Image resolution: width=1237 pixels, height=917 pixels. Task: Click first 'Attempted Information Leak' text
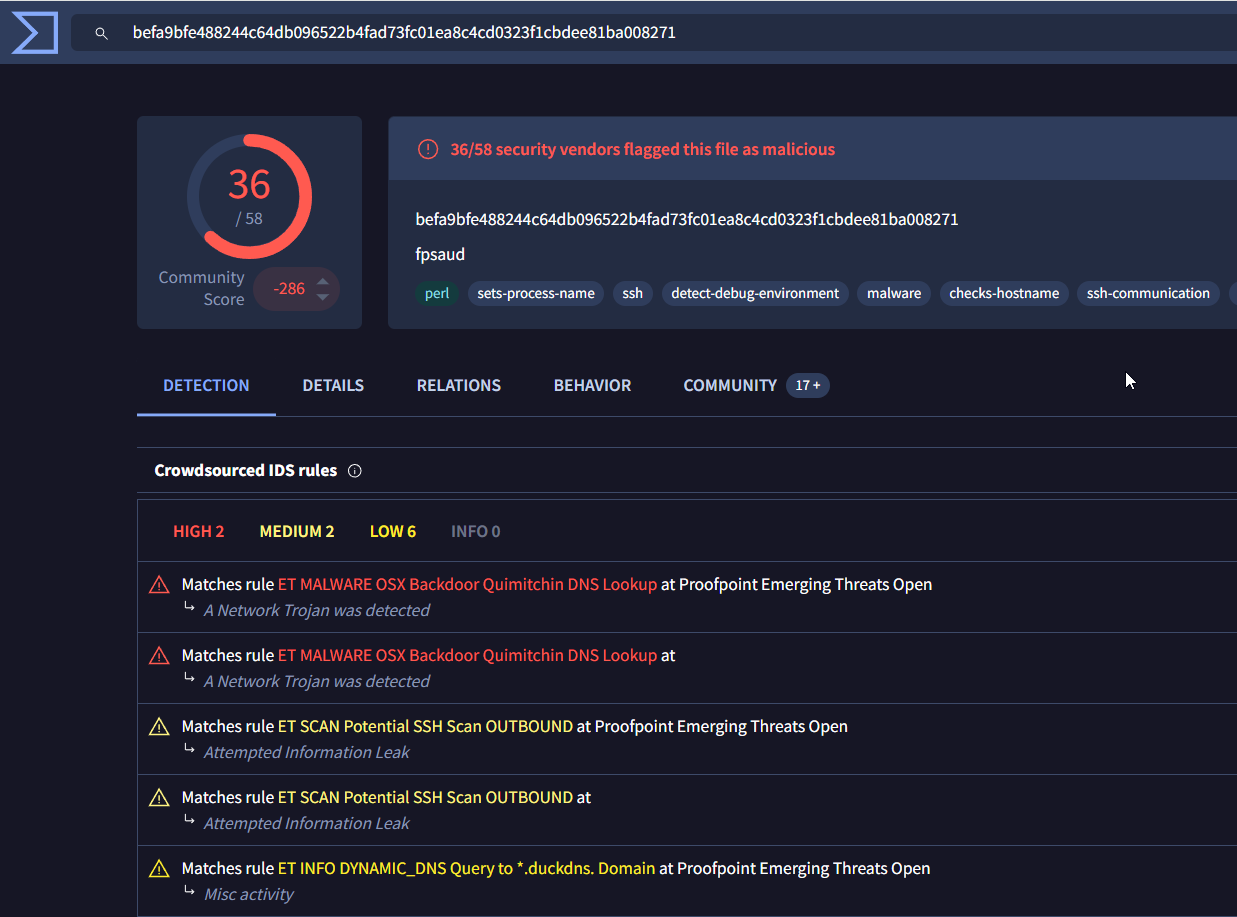pyautogui.click(x=307, y=752)
